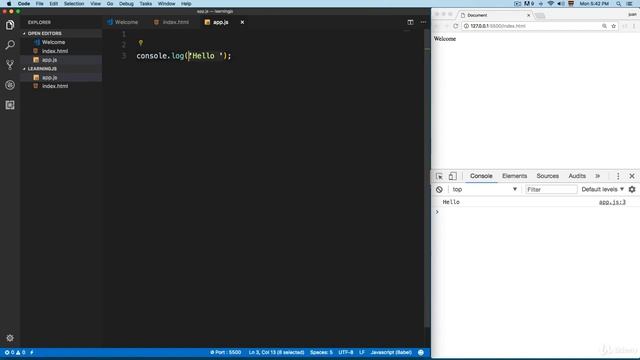Click the Wi-Fi icon in menu bar
This screenshot has width=640, height=360.
tap(551, 4)
